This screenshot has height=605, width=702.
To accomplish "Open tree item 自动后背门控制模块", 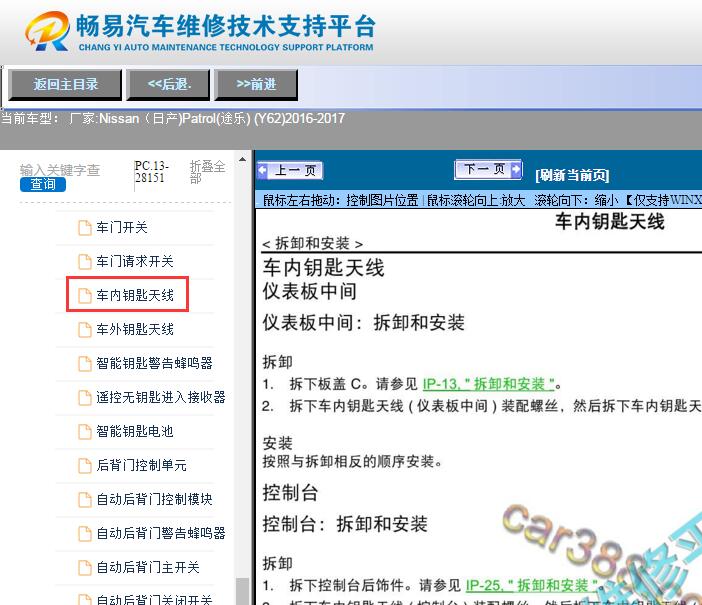I will coord(154,499).
